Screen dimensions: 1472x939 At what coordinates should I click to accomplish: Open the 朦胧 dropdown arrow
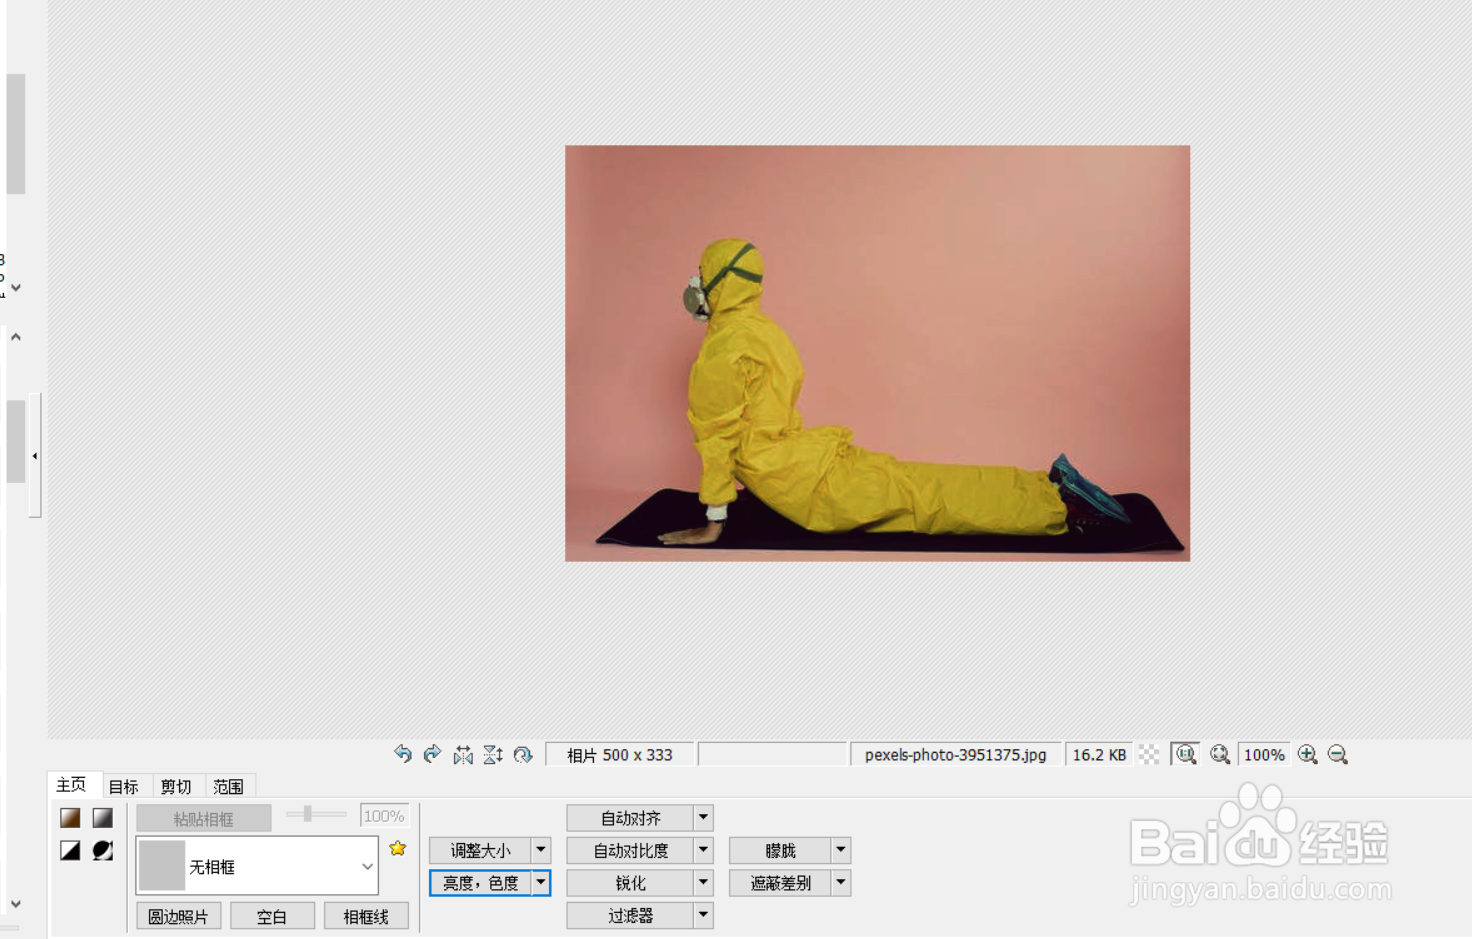pos(841,850)
